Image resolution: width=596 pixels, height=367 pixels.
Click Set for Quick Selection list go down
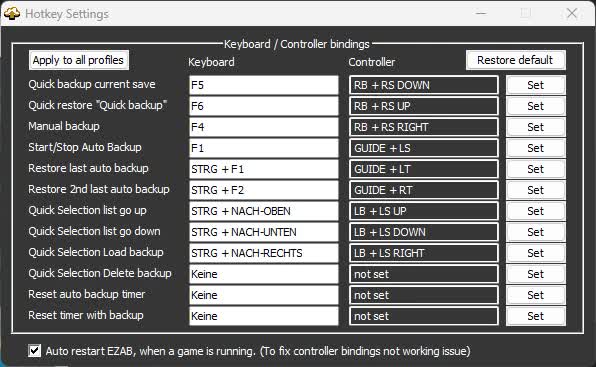(536, 232)
